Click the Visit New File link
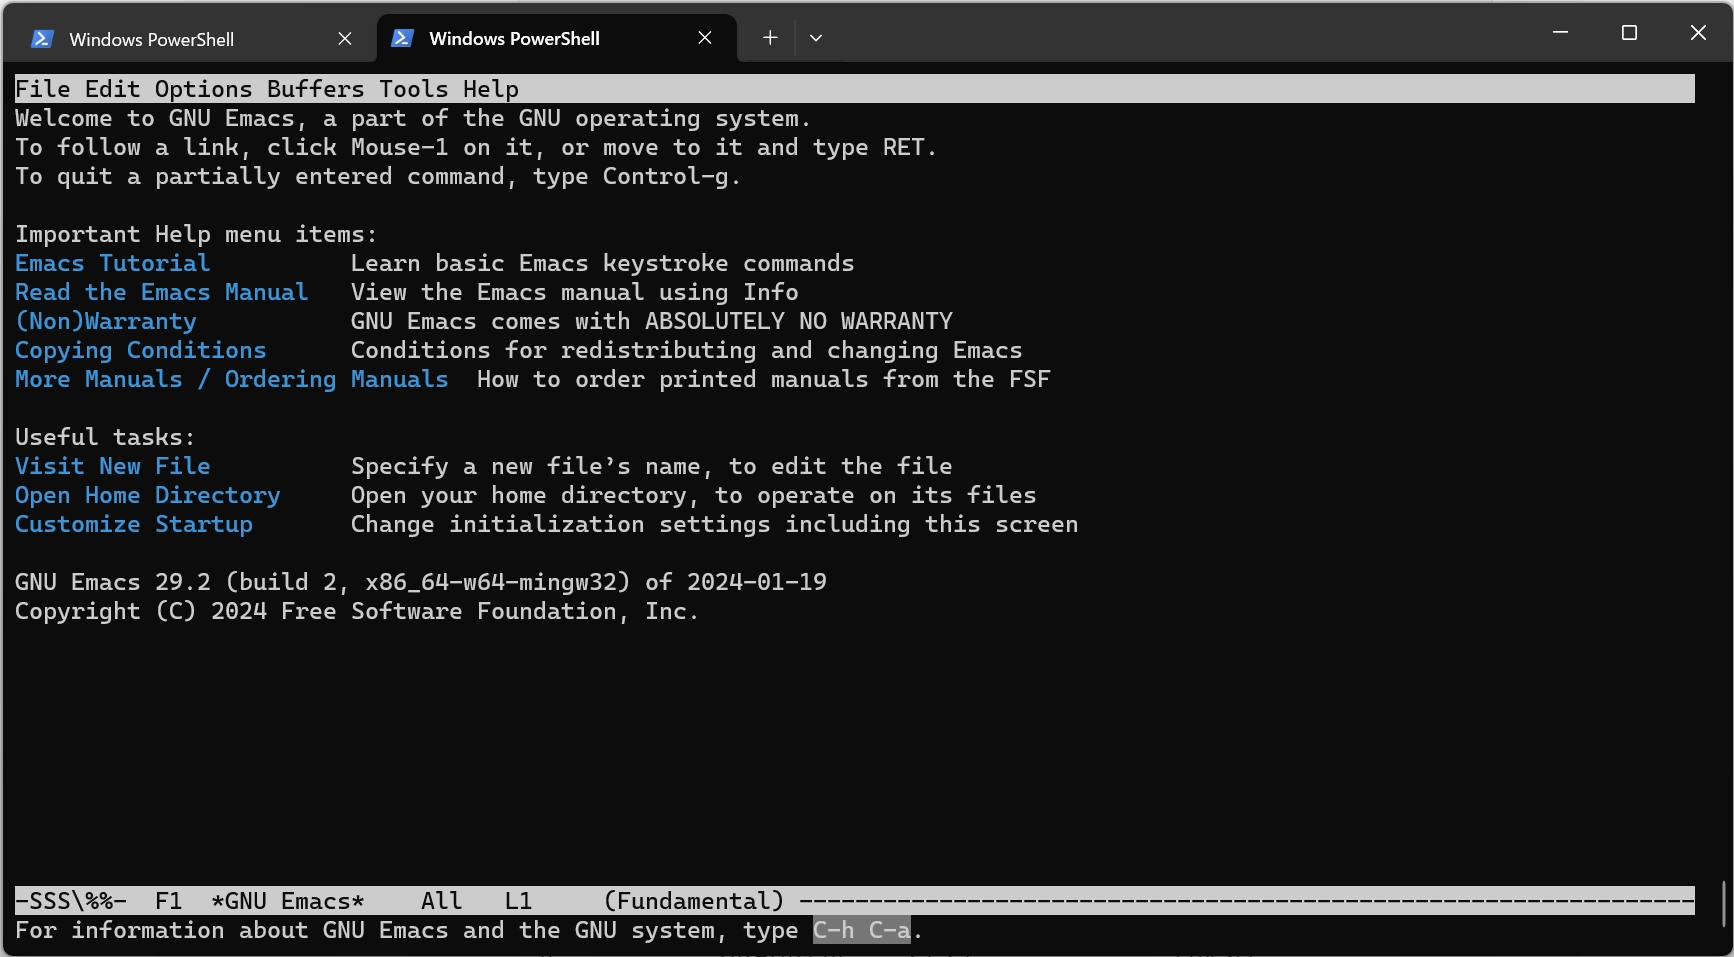1734x957 pixels. click(113, 466)
